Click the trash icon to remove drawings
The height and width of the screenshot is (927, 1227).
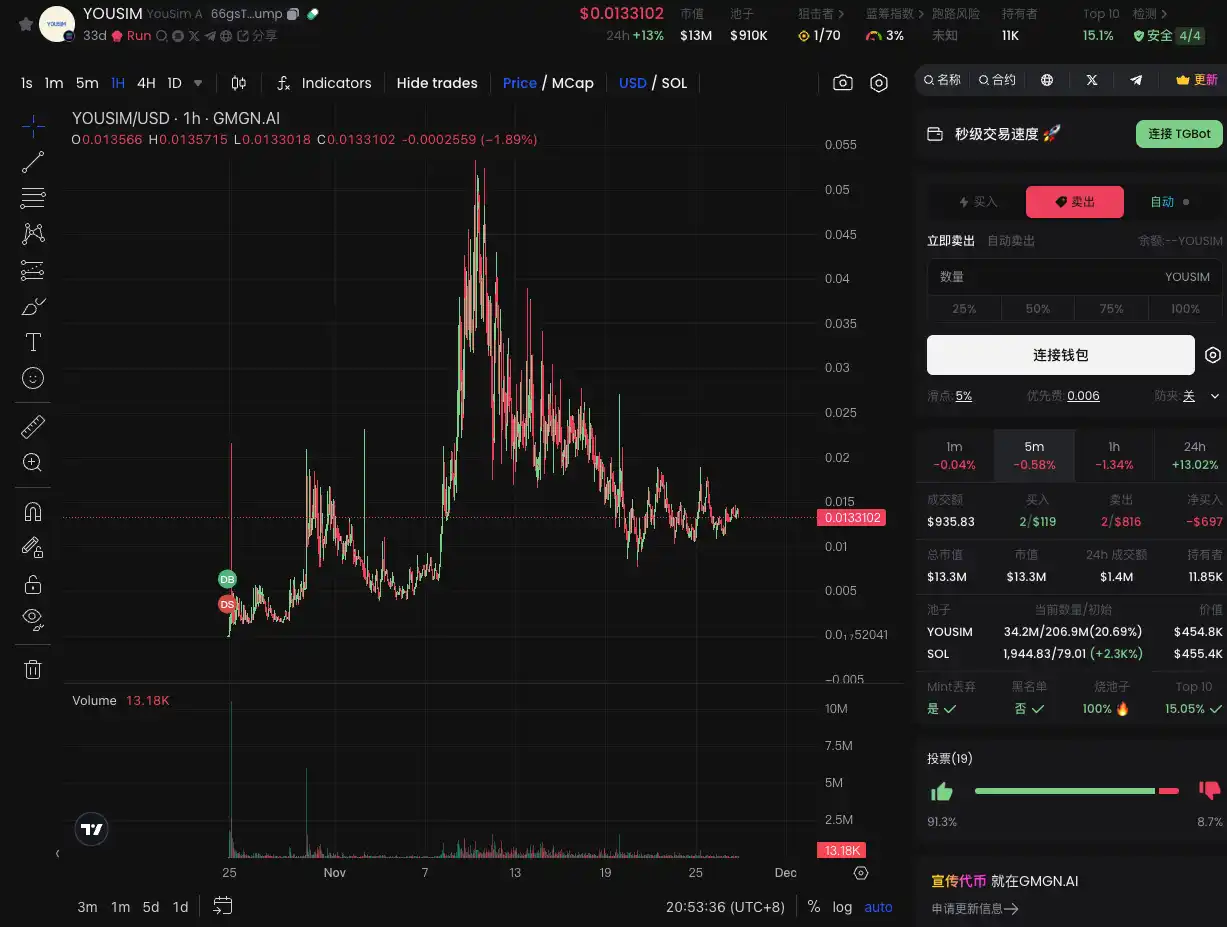(x=33, y=670)
